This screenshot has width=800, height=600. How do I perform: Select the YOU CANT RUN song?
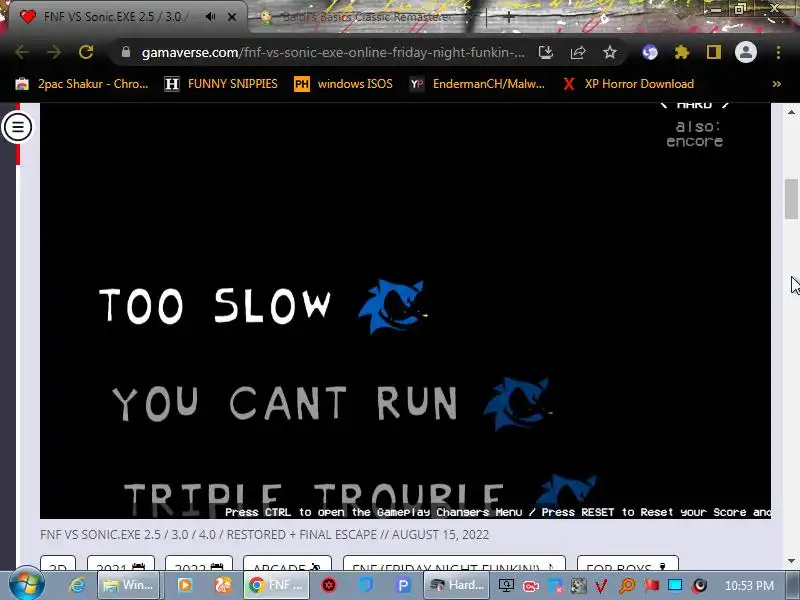pyautogui.click(x=284, y=403)
